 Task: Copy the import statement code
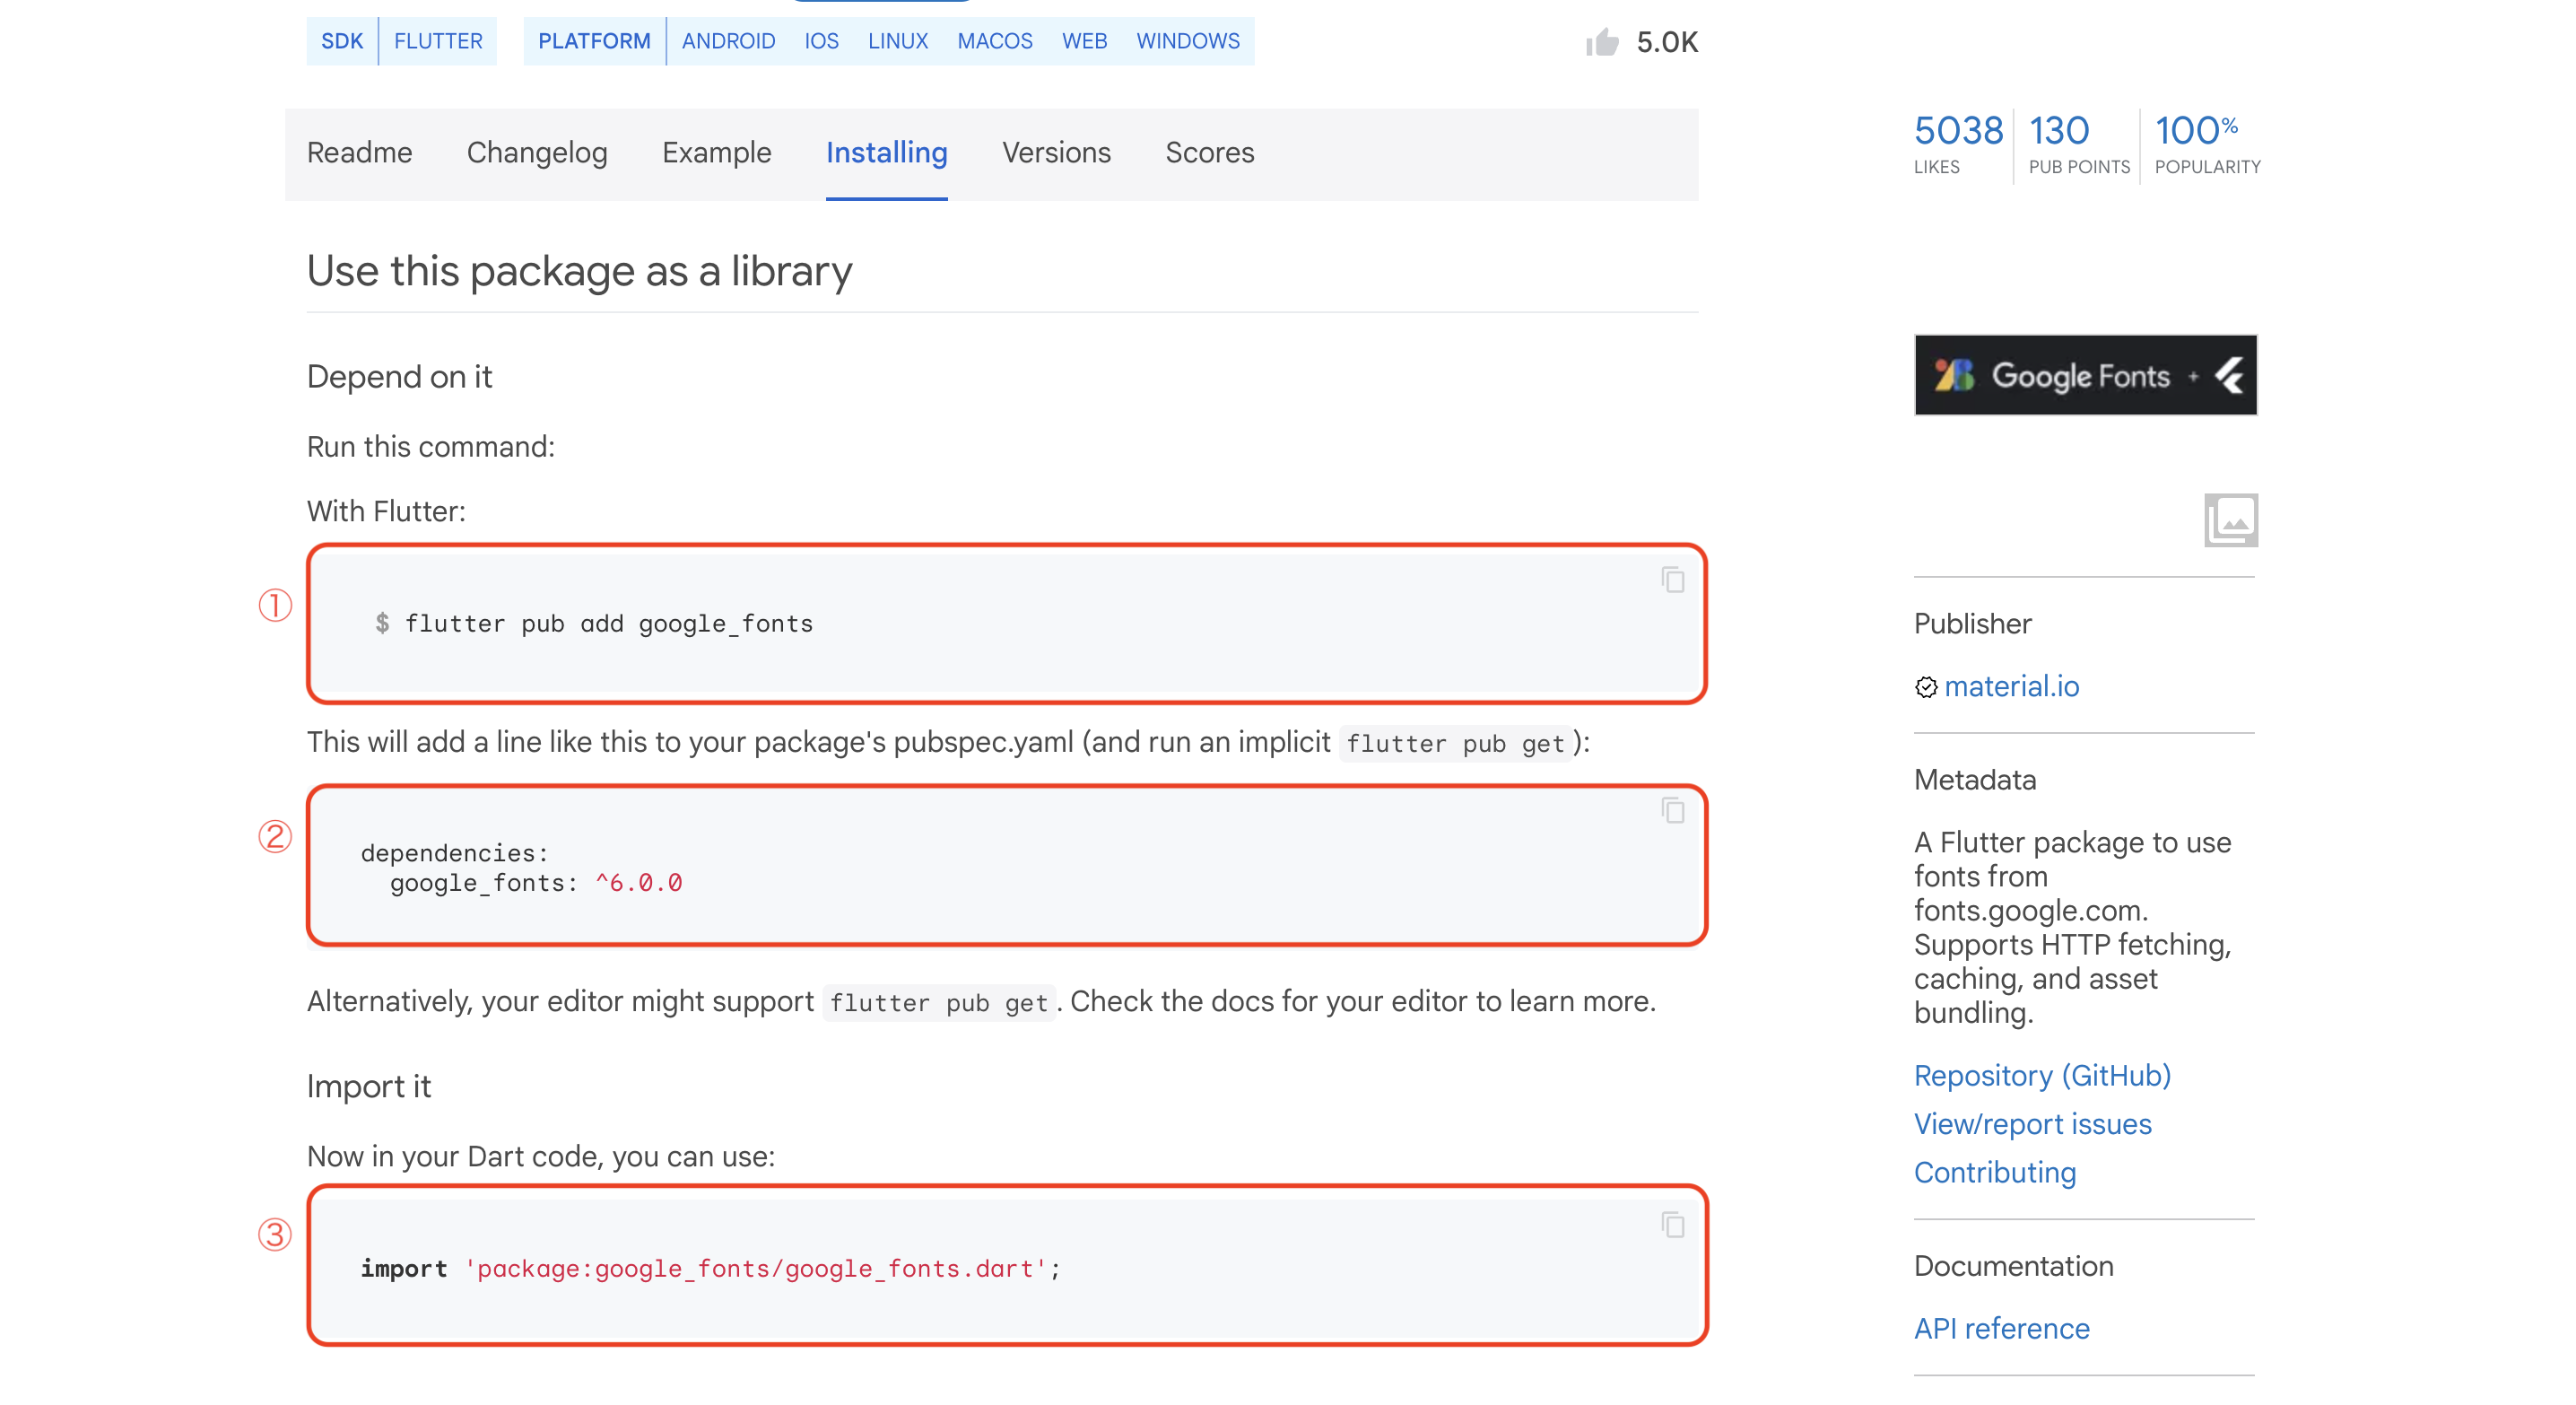pos(1672,1224)
